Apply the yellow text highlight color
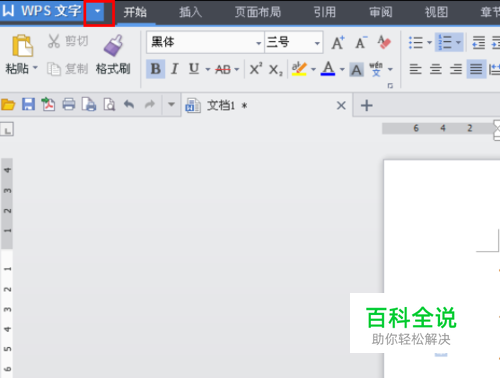Viewport: 500px width, 378px height. pyautogui.click(x=299, y=69)
